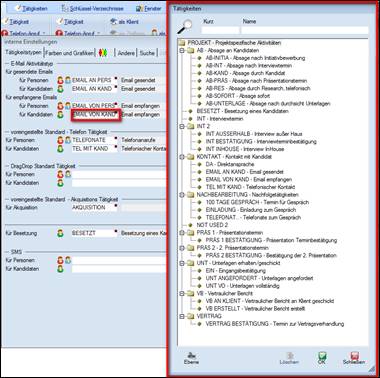
Task: Select 'INT INHOUSE - Interview InHouse' item
Action: click(x=245, y=149)
